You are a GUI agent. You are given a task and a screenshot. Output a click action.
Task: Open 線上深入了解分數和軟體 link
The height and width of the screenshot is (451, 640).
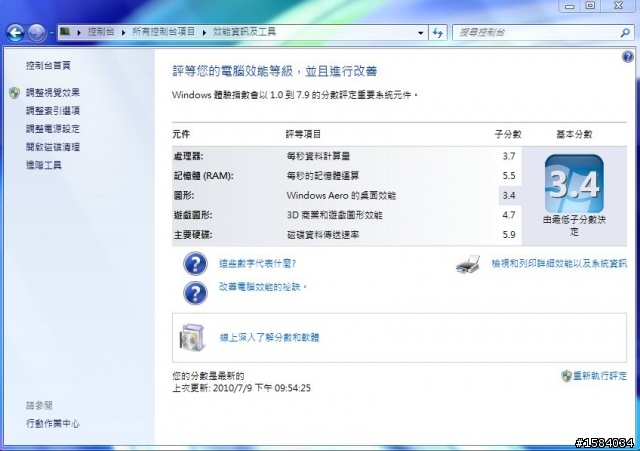pyautogui.click(x=269, y=338)
